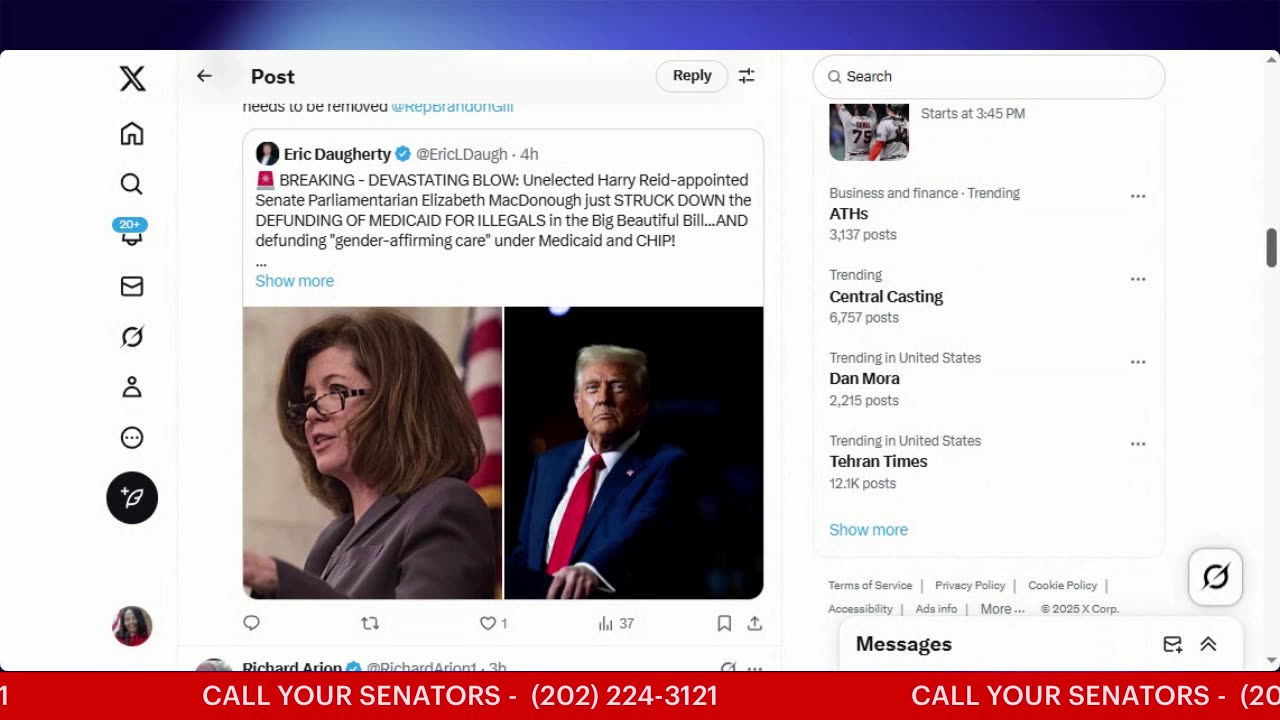This screenshot has width=1280, height=720.
Task: Open Grok from the sidebar icon
Action: point(132,337)
